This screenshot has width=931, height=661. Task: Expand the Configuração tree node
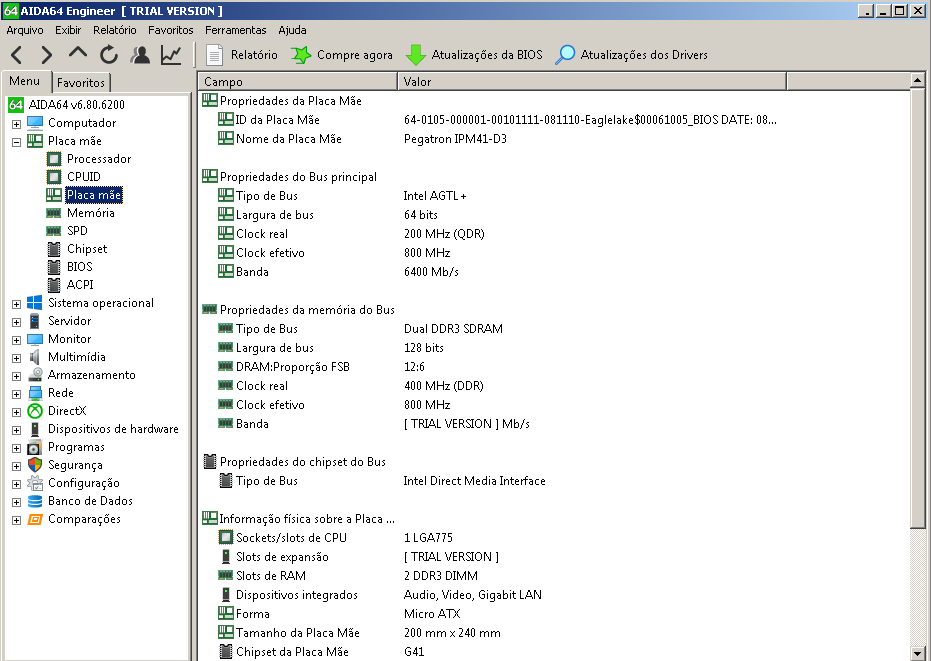tap(17, 484)
